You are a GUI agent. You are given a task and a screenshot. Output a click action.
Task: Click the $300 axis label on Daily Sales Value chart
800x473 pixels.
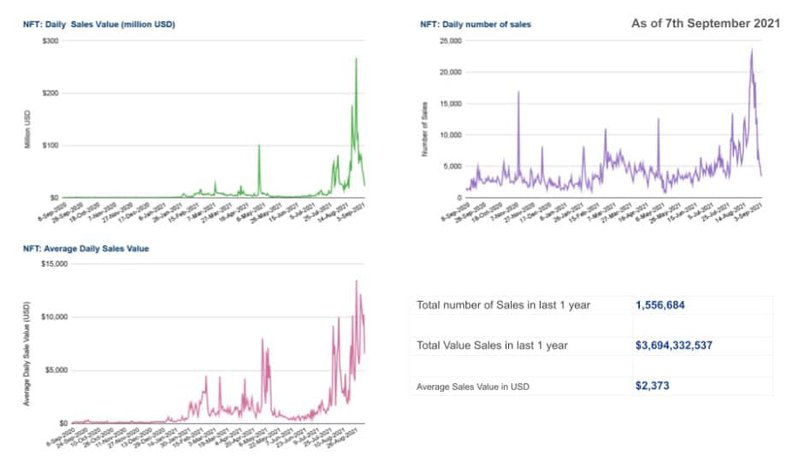[x=51, y=41]
